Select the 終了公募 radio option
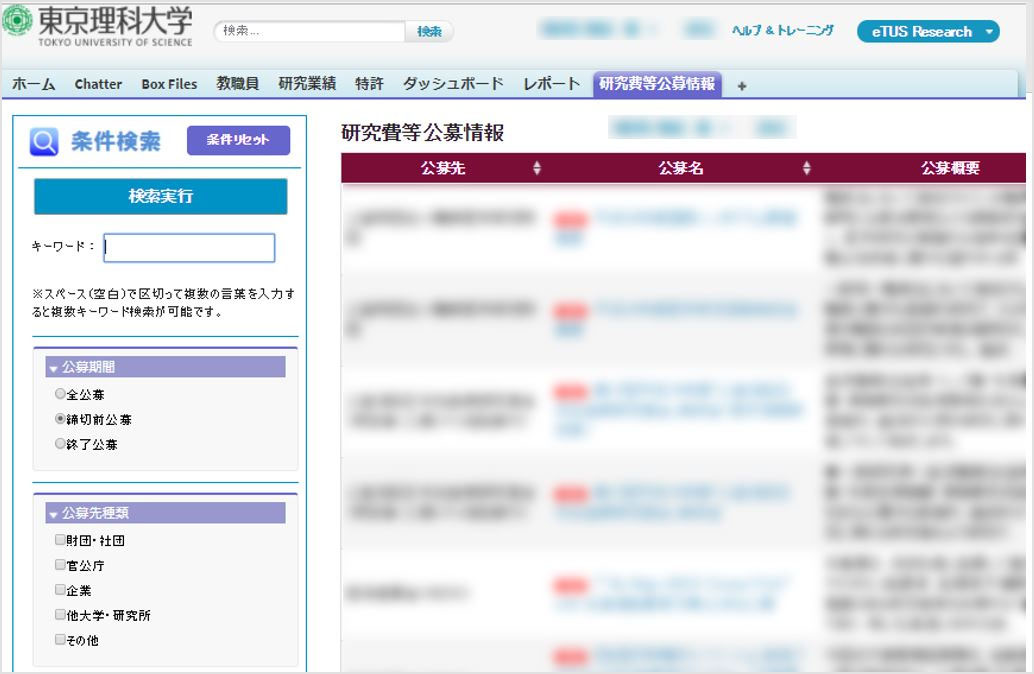Viewport: 1034px width, 674px height. pos(61,443)
